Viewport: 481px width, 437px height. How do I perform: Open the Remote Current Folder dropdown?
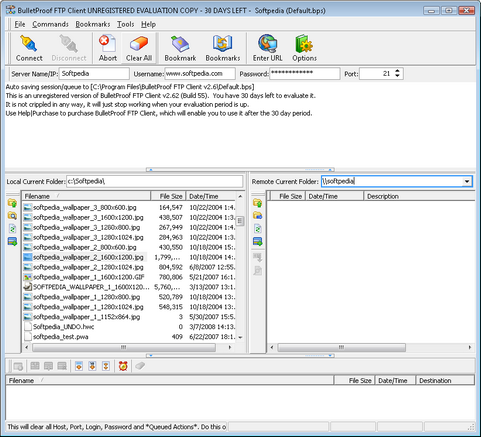pos(467,181)
